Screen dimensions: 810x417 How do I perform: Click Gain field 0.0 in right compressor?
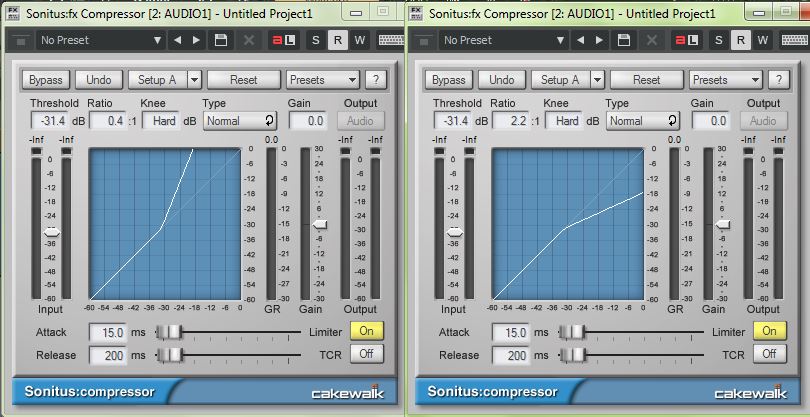coord(711,121)
